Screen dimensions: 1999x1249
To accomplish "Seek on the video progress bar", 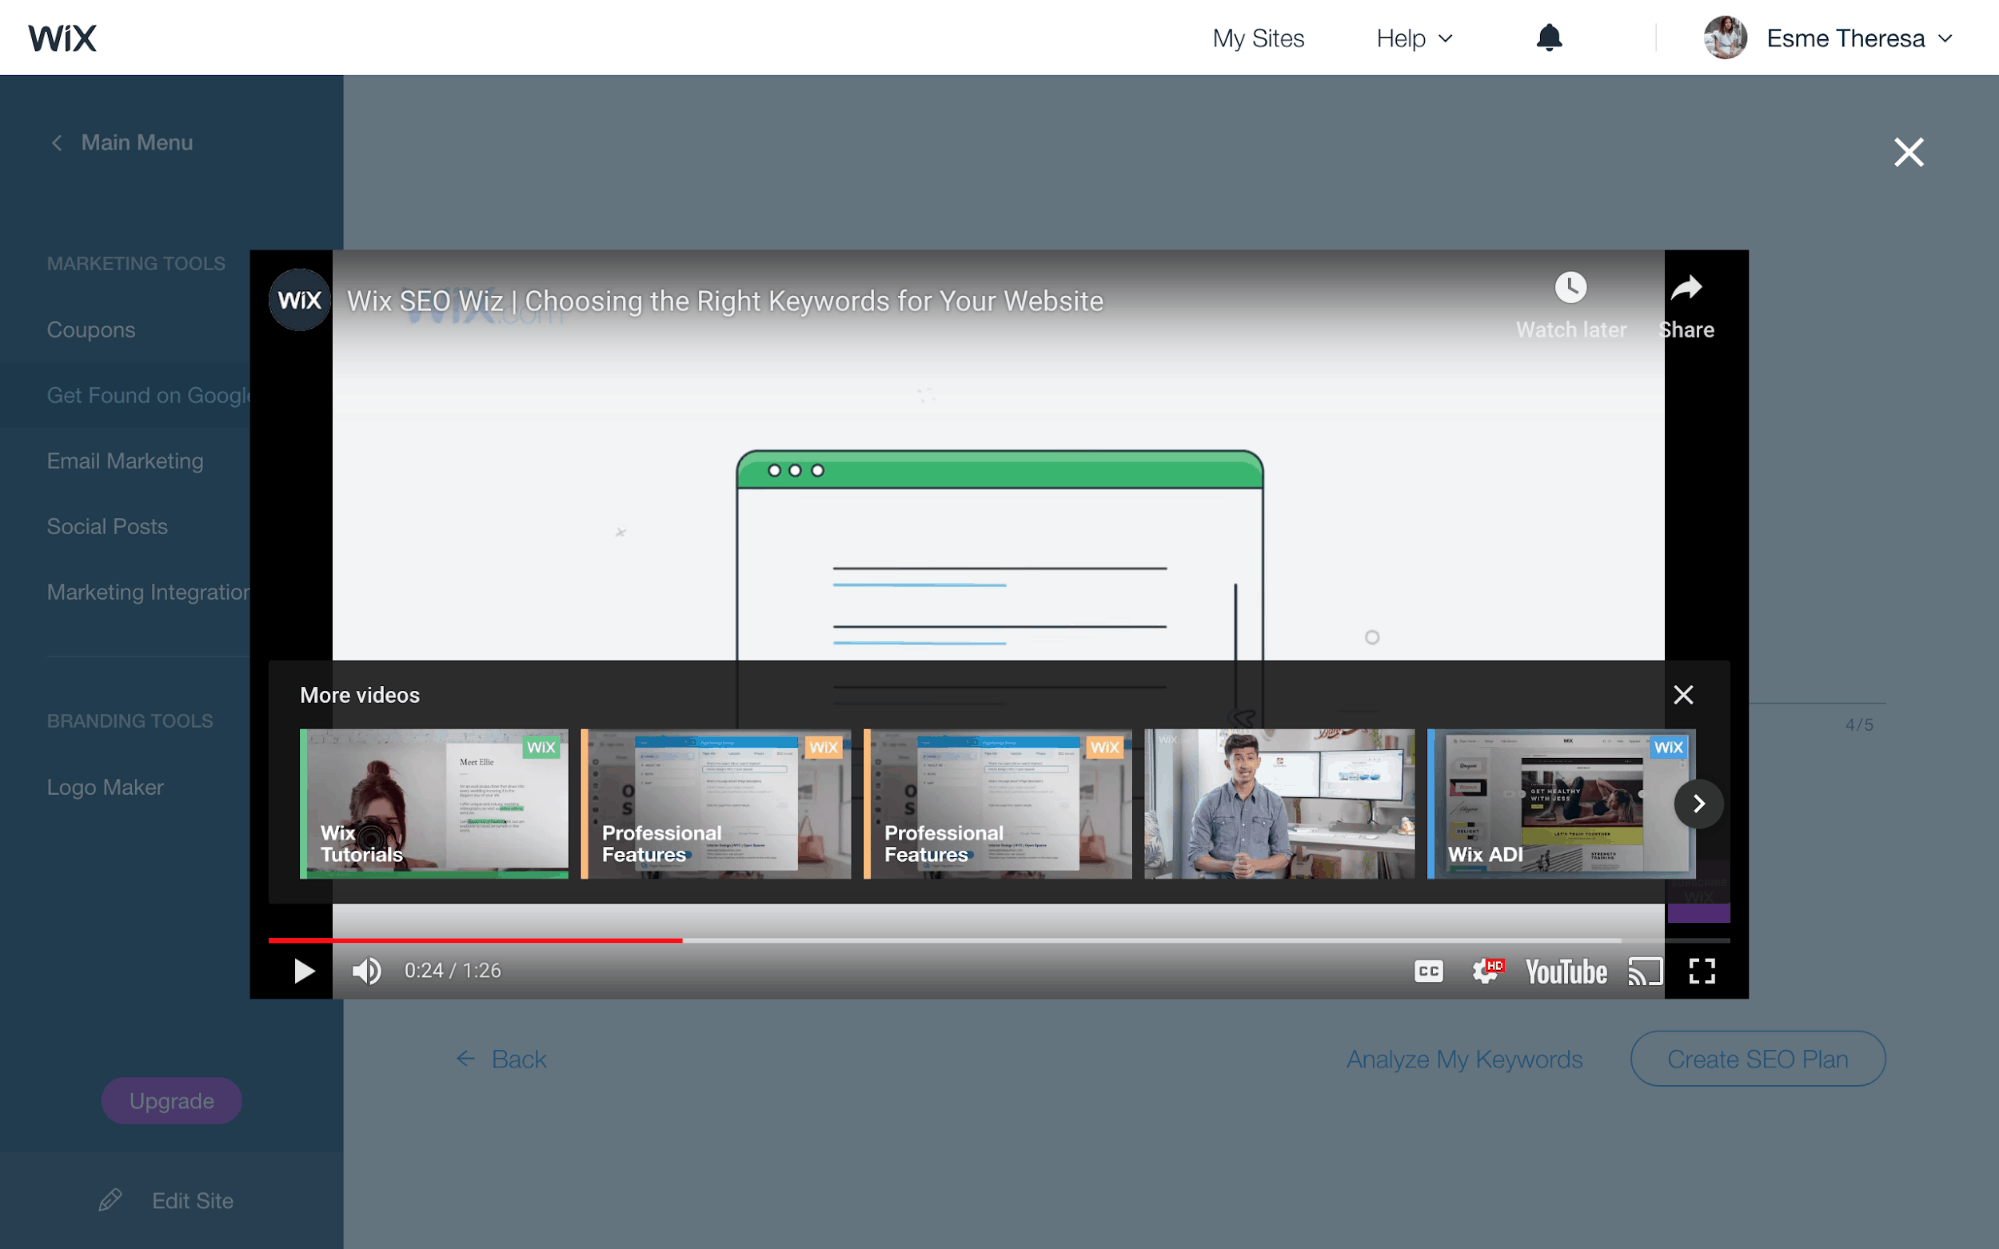I will pos(999,940).
